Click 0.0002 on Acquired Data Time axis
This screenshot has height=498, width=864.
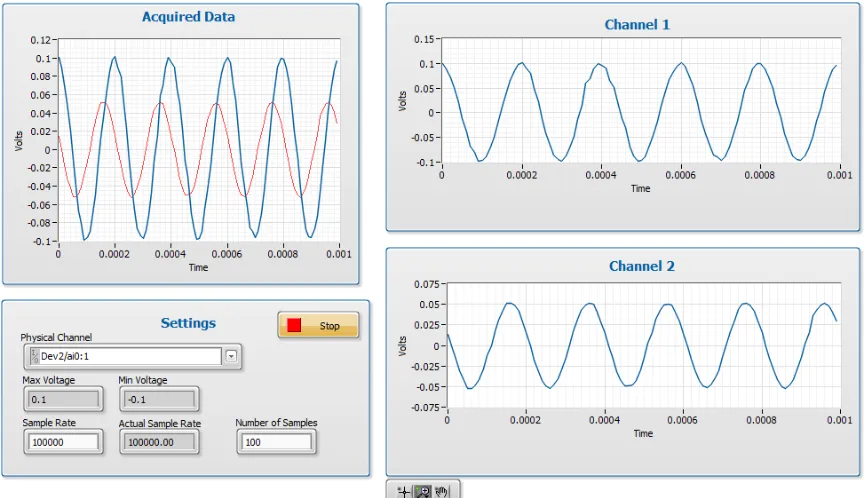114,254
